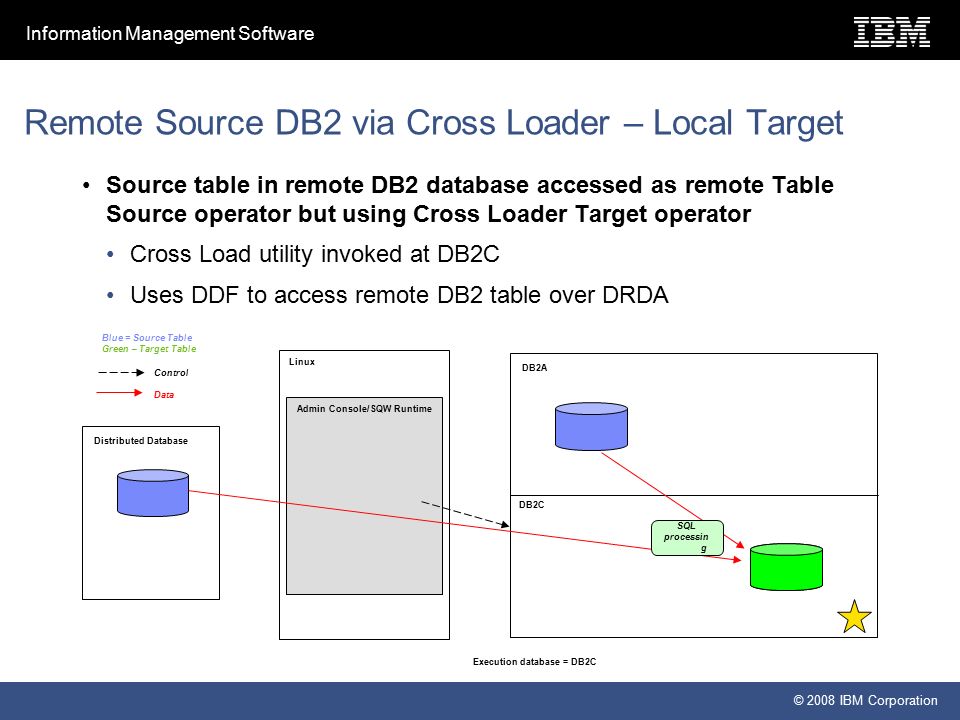This screenshot has width=960, height=720.
Task: Click the SQL processing box
Action: pyautogui.click(x=687, y=538)
